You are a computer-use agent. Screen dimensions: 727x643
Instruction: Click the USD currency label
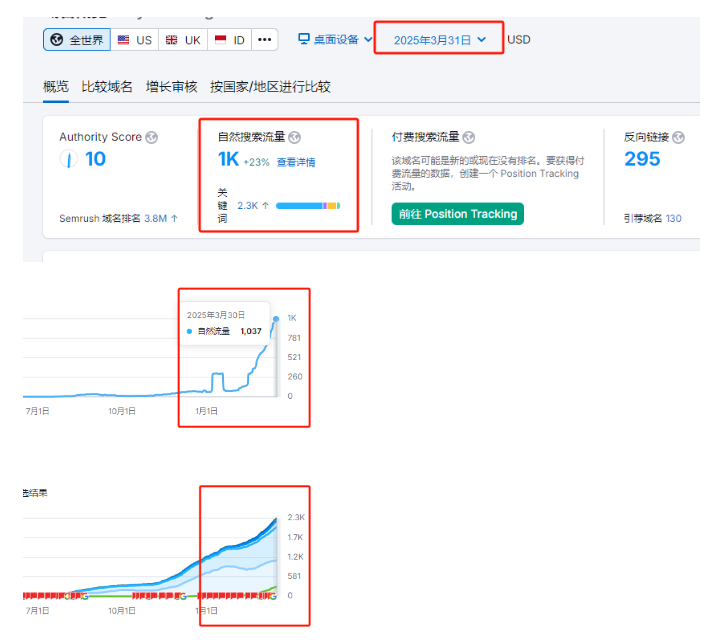(519, 40)
